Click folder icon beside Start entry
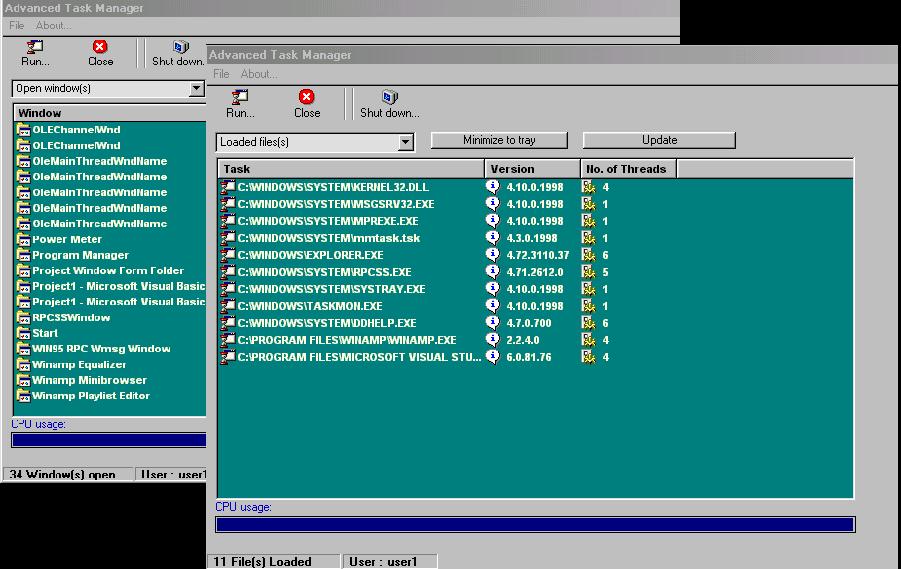901x569 pixels. (x=24, y=333)
